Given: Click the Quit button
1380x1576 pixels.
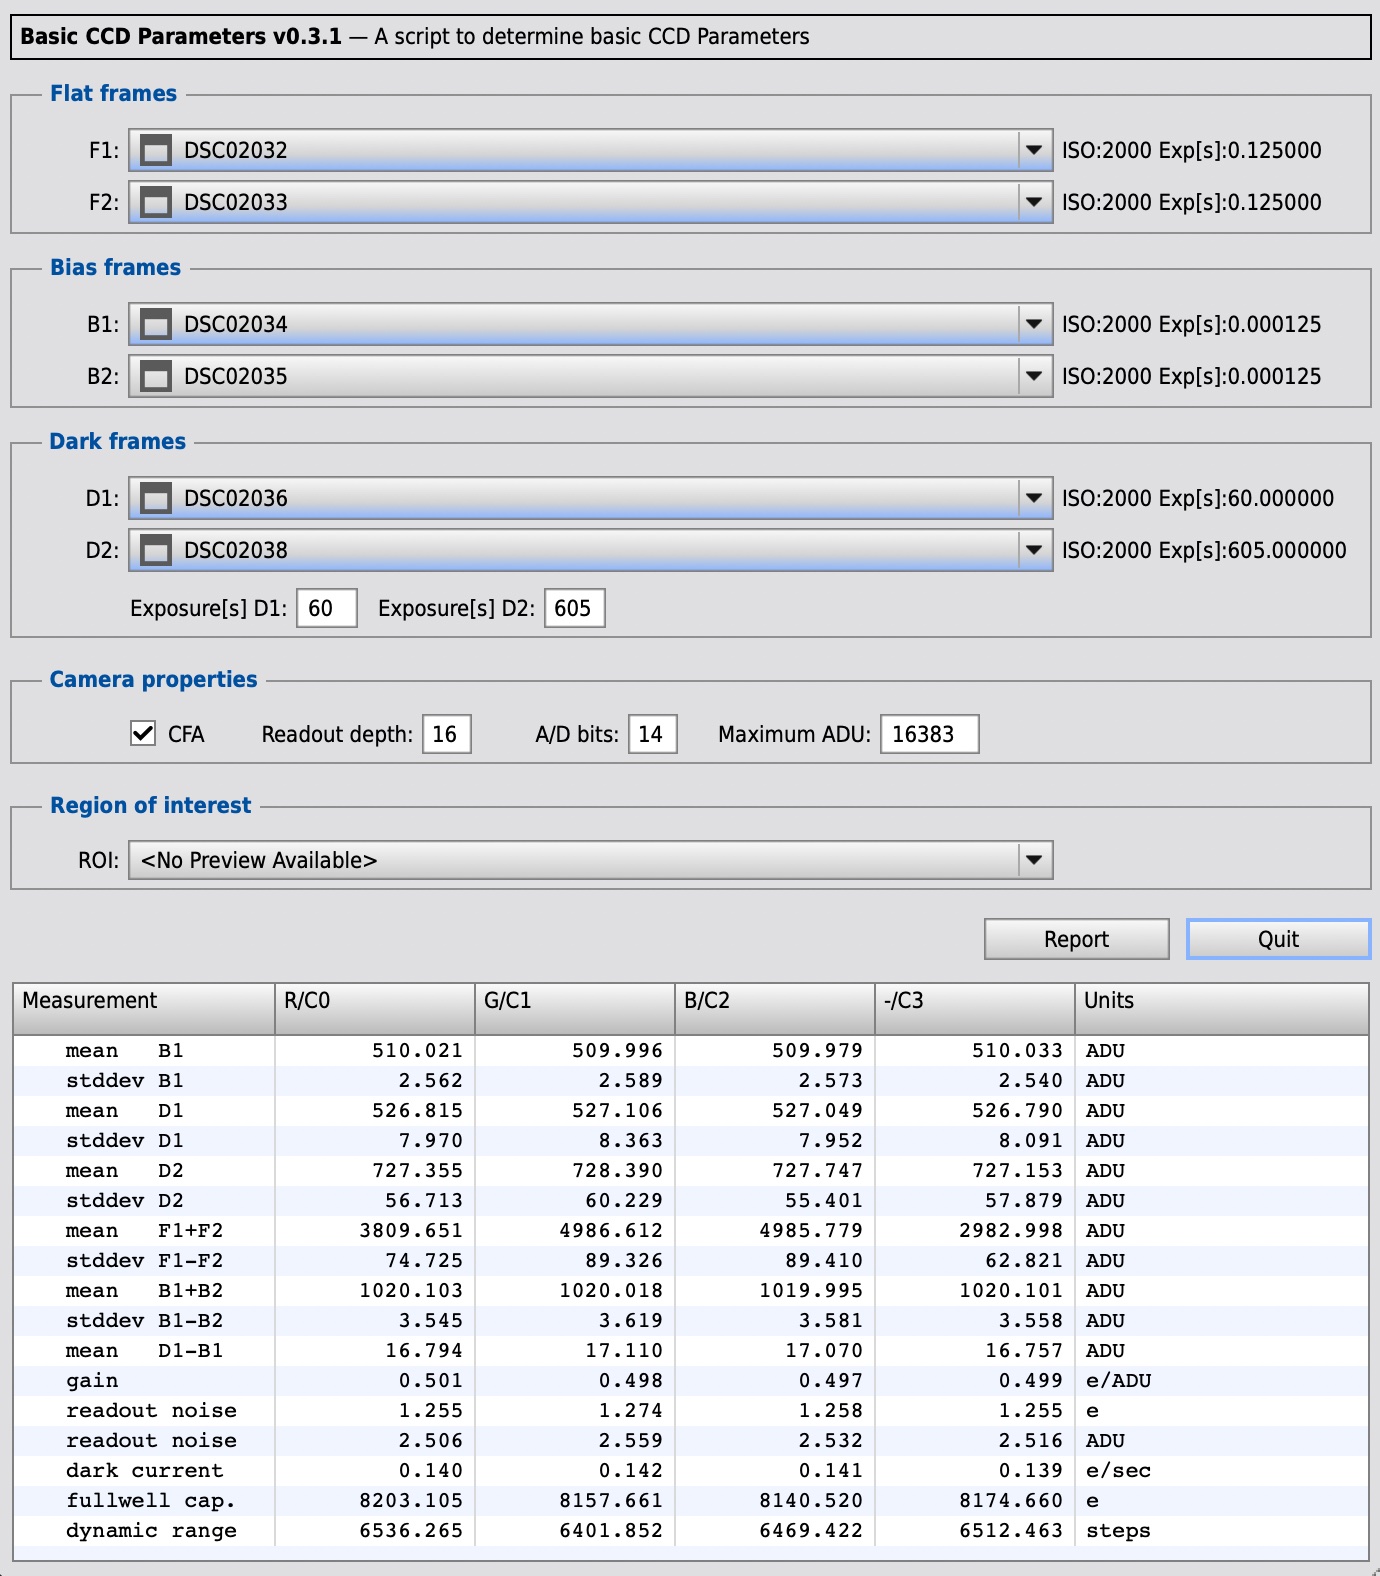Looking at the screenshot, I should [x=1277, y=939].
